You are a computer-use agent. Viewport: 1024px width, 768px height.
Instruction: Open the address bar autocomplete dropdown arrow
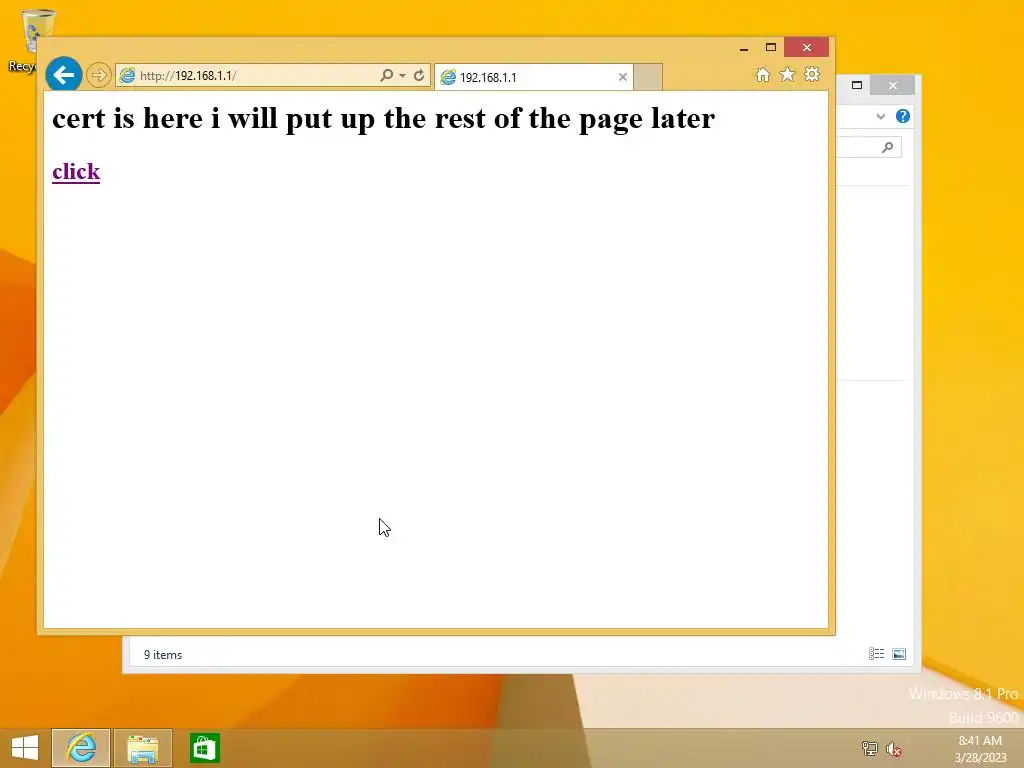point(402,76)
